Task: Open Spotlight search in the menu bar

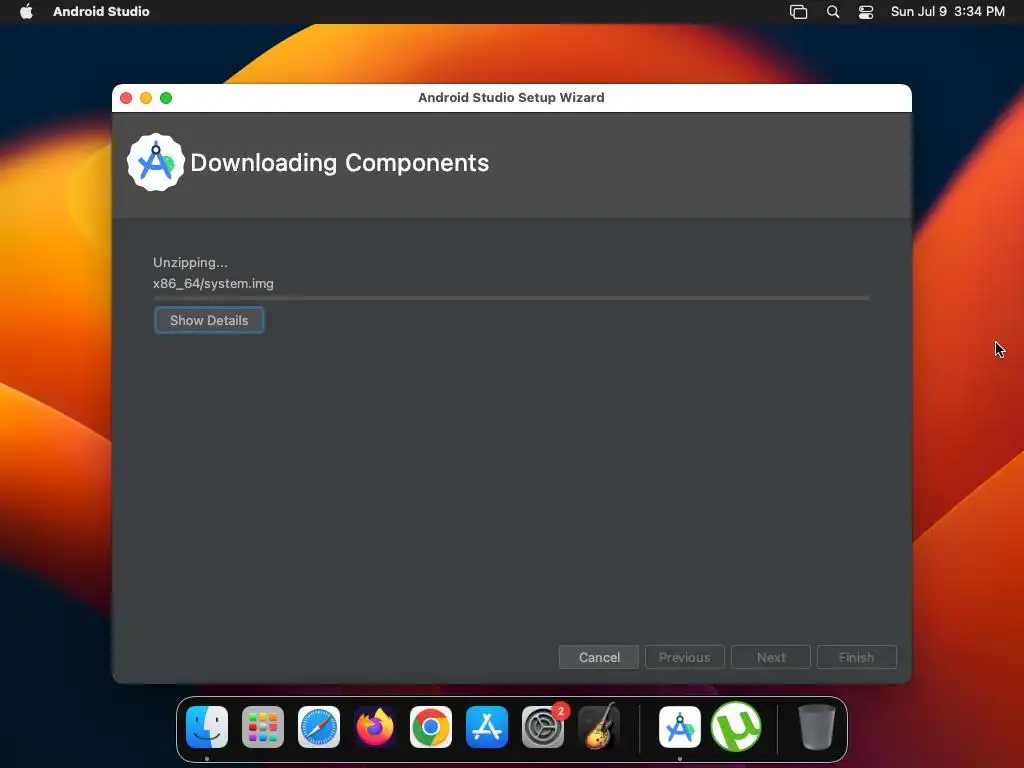Action: pos(833,12)
